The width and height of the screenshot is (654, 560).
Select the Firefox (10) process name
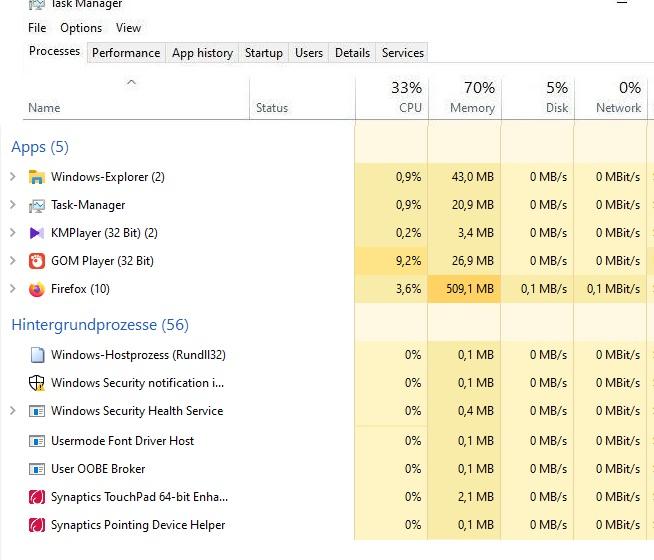pyautogui.click(x=80, y=289)
